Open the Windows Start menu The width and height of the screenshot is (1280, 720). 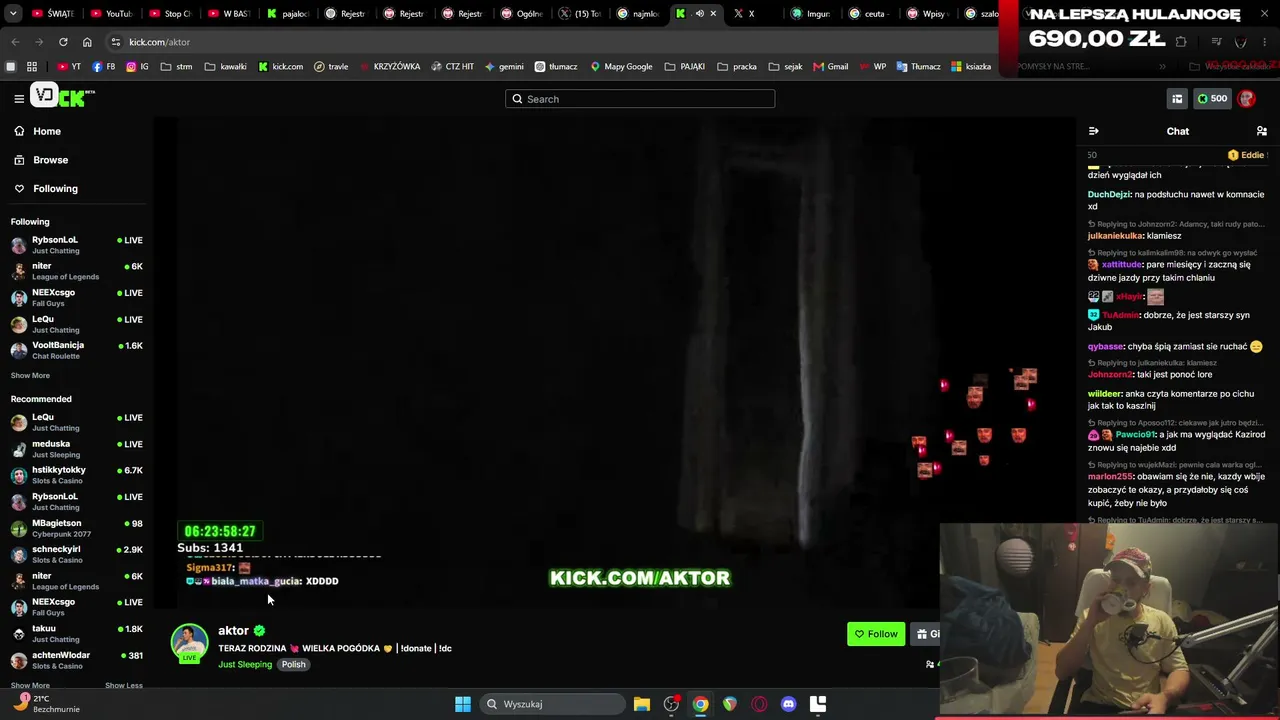pyautogui.click(x=462, y=704)
